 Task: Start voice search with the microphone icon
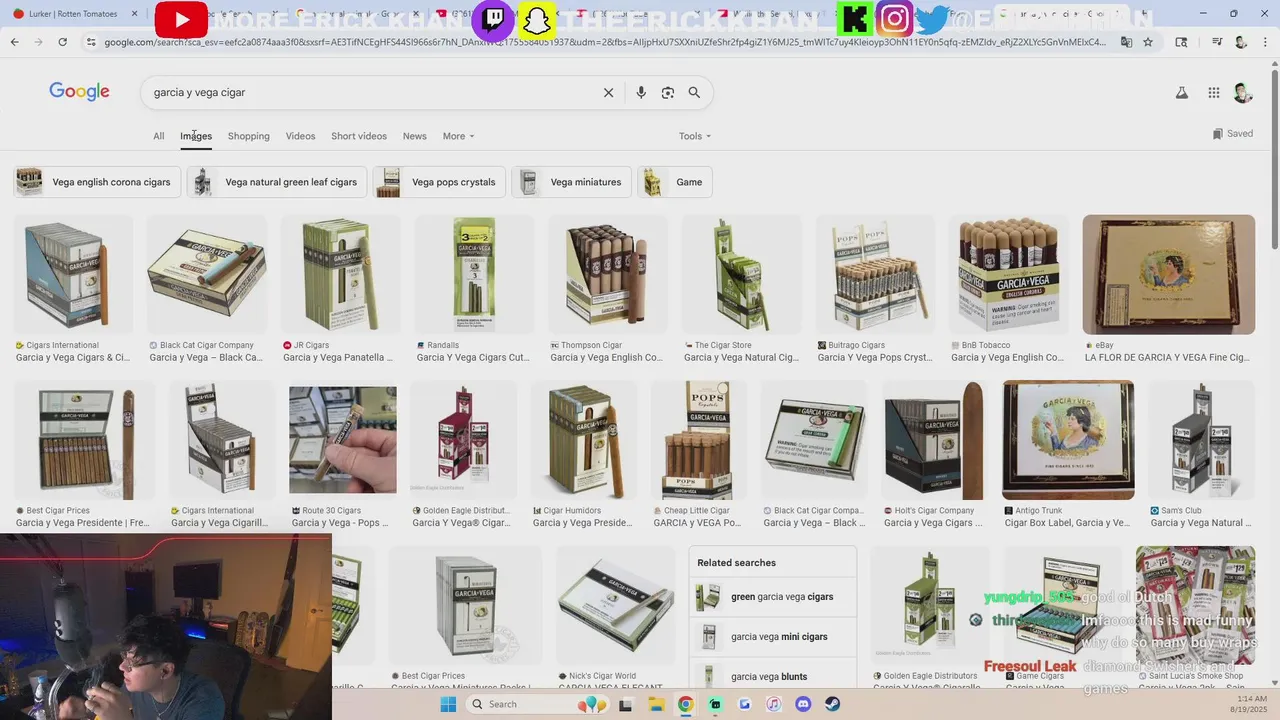pyautogui.click(x=641, y=92)
